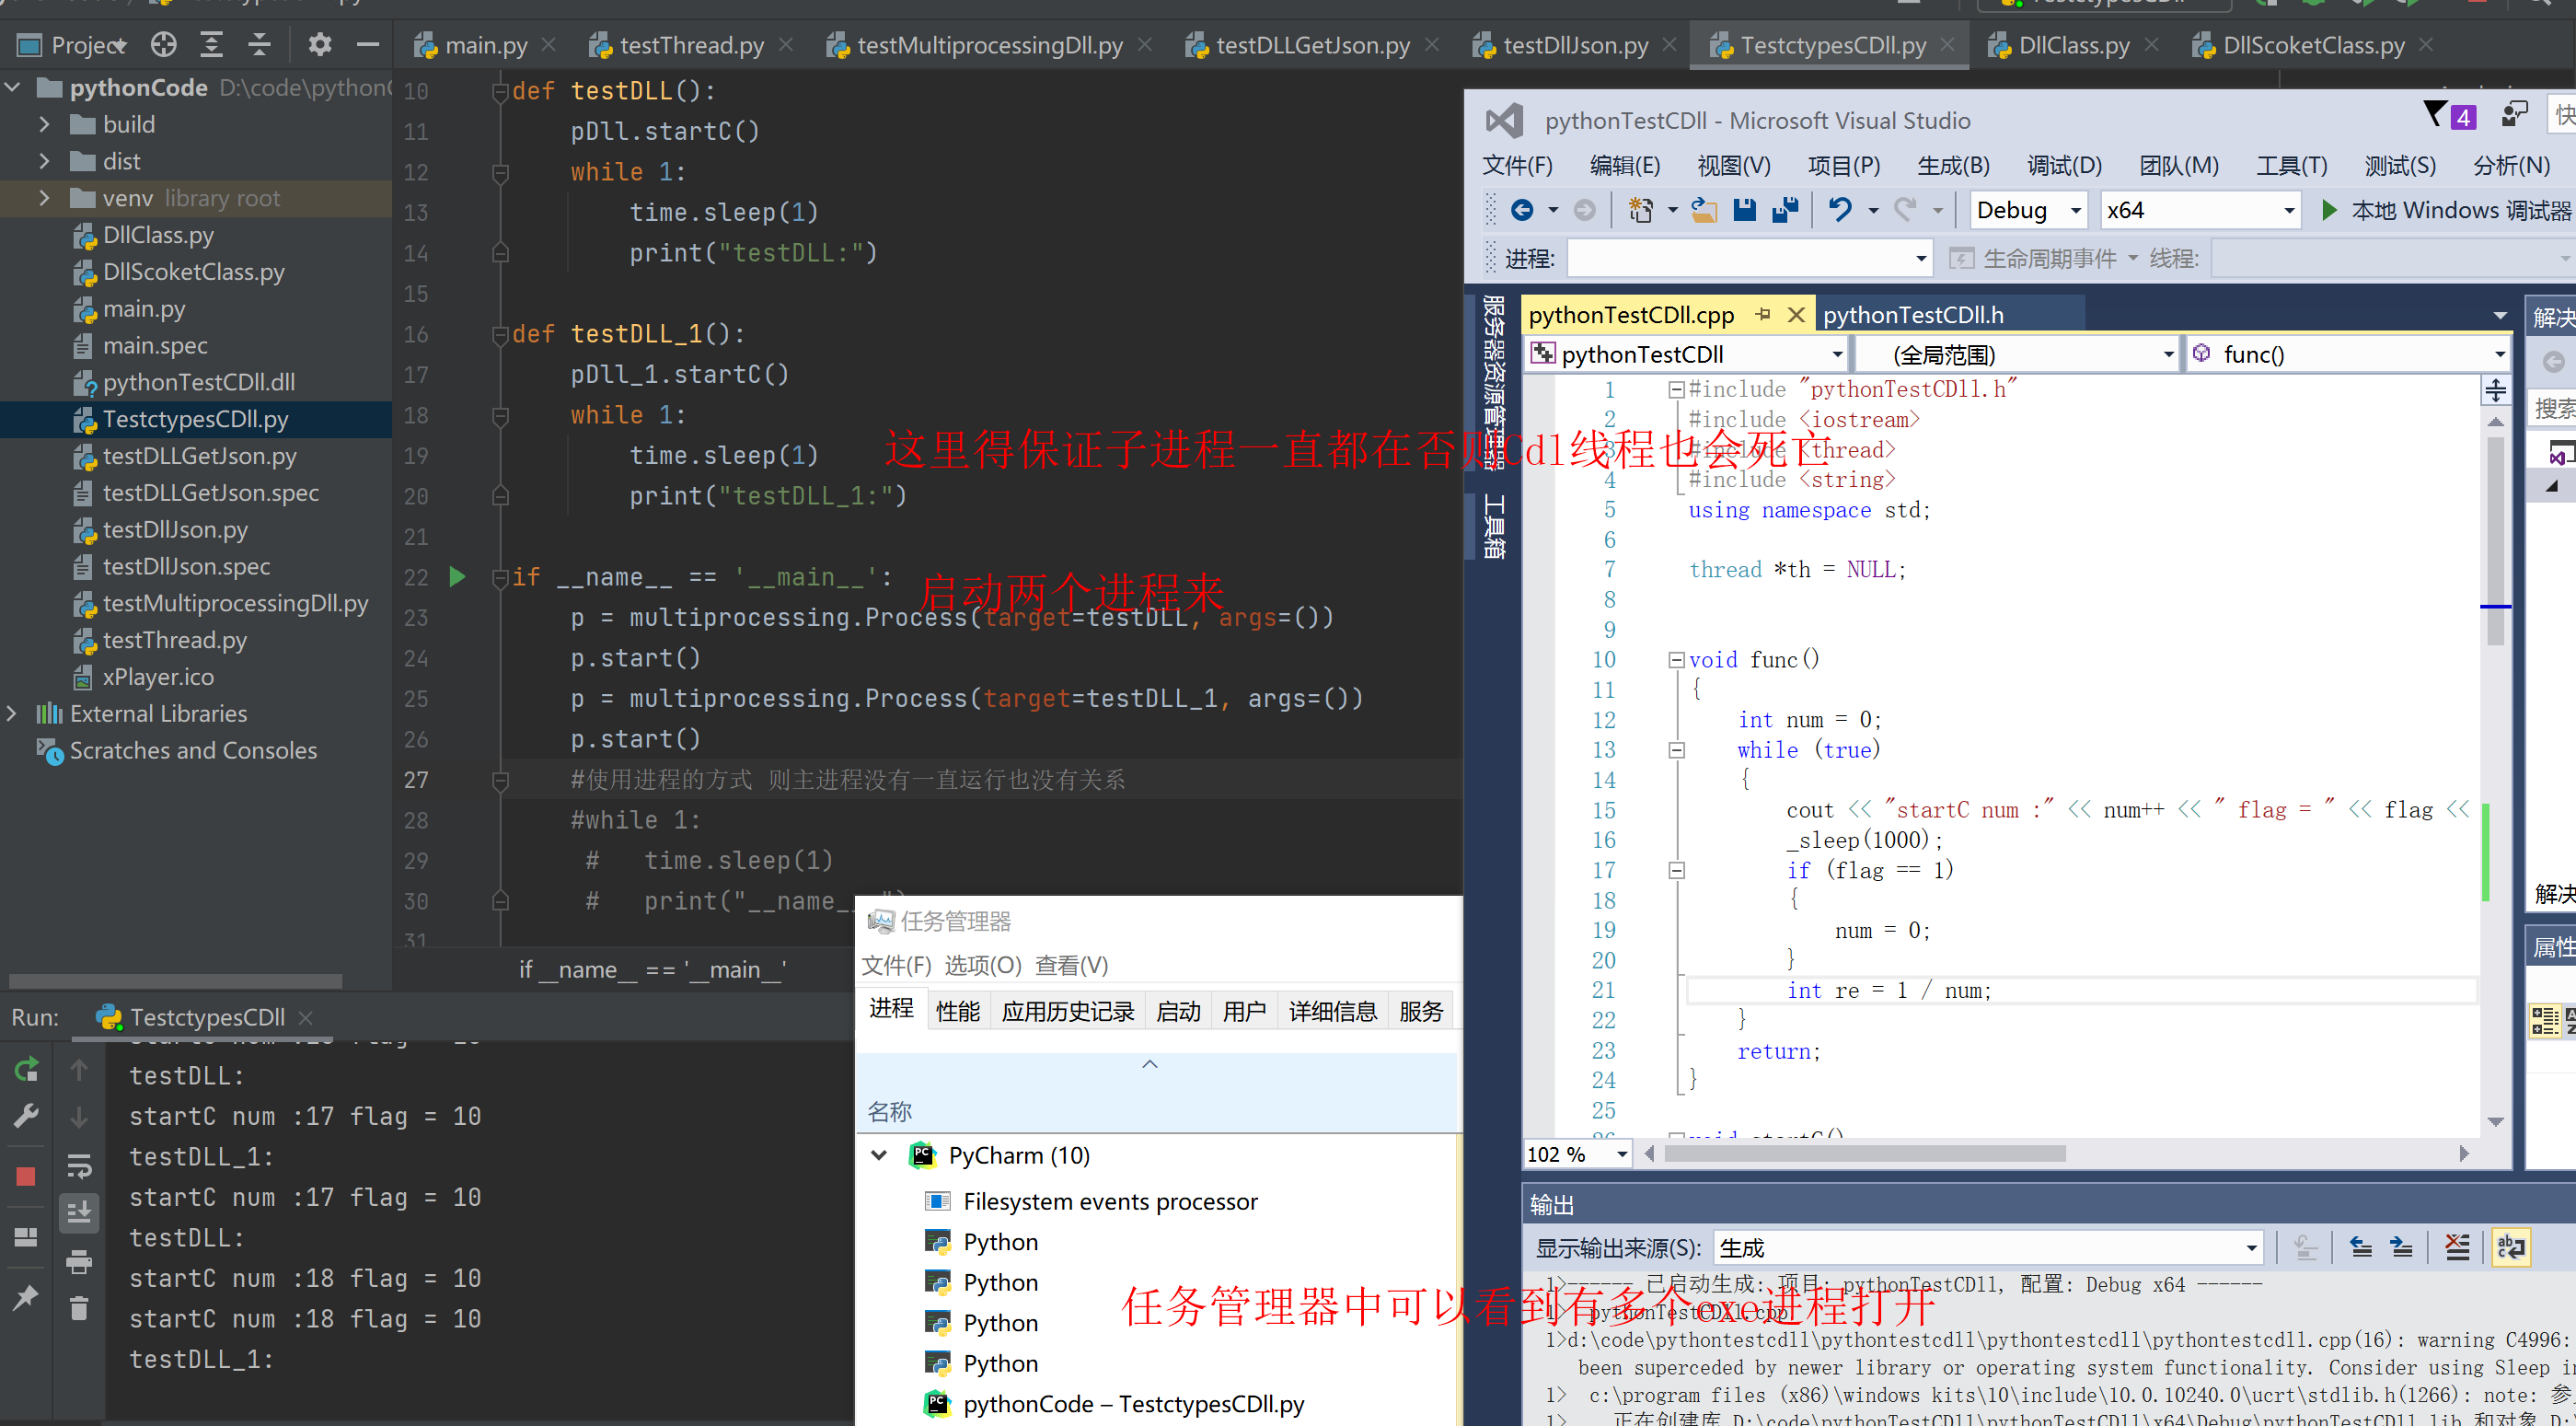Open the 调试(D) menu in Visual Studio
This screenshot has height=1426, width=2576.
(x=2062, y=165)
